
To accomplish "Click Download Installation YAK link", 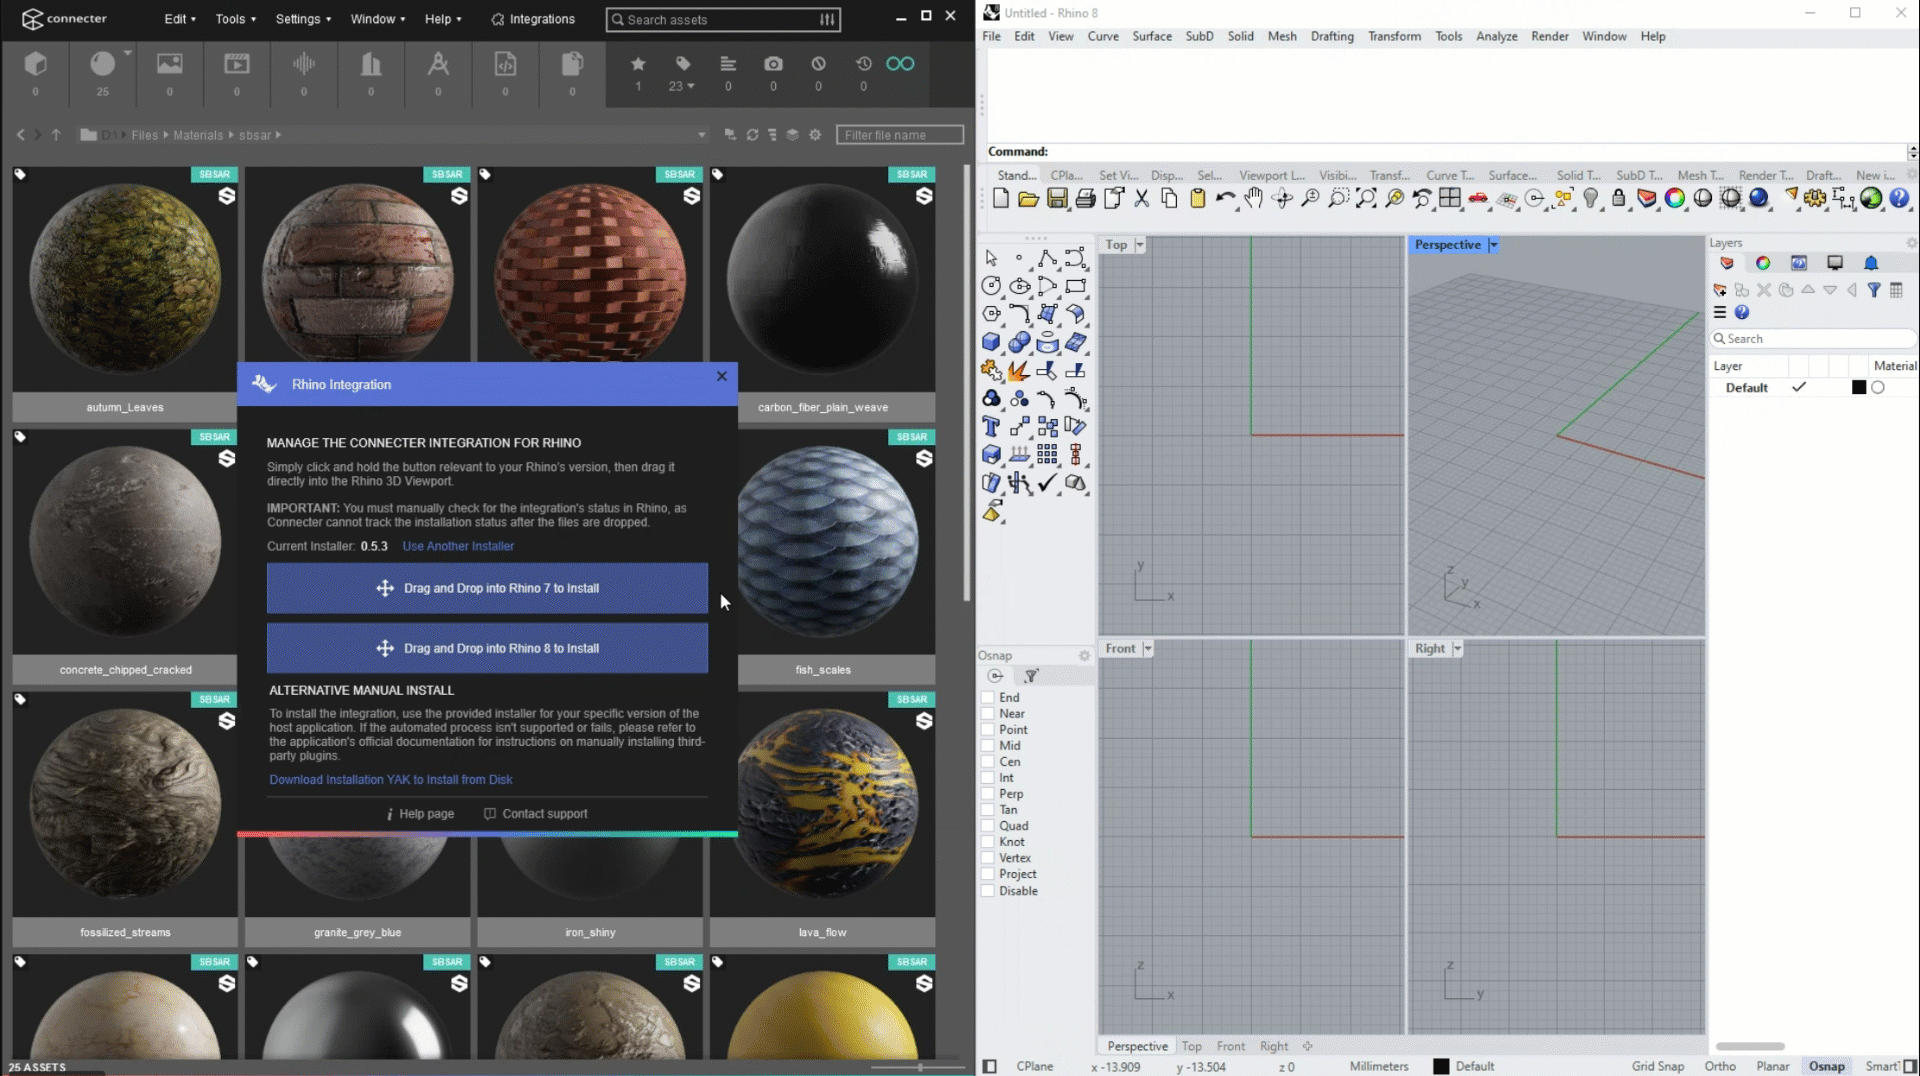I will pos(390,780).
